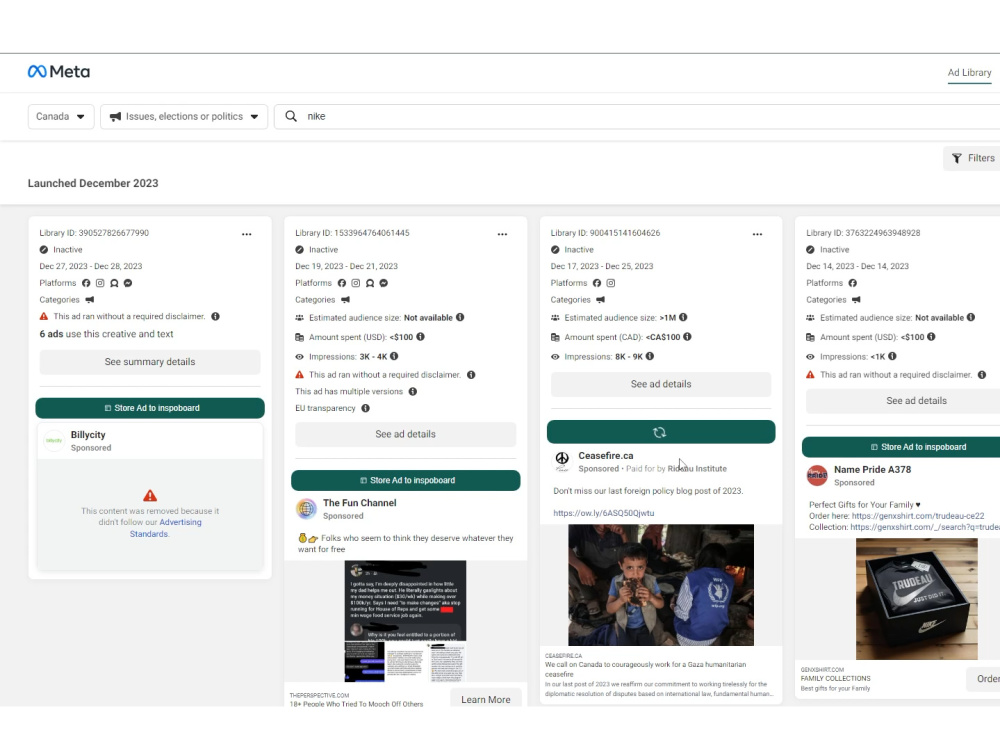Click Name Pride A378 advertiser name

pyautogui.click(x=872, y=470)
